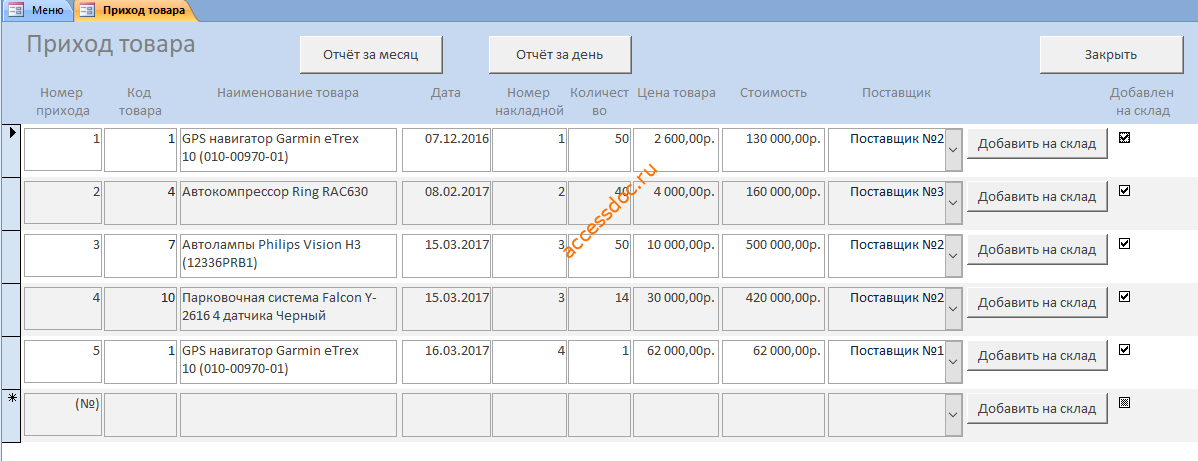Click the new record asterisk row selector
Image resolution: width=1198 pixels, height=461 pixels.
coord(11,415)
